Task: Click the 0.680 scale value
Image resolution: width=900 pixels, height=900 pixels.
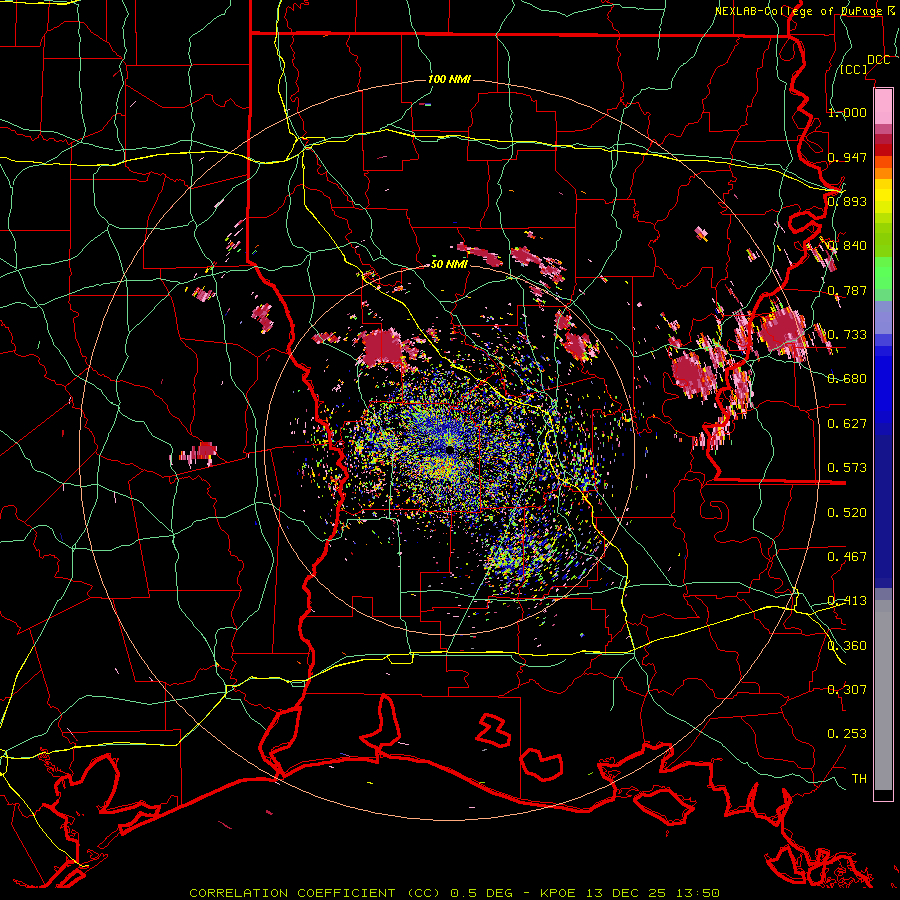Action: click(847, 379)
